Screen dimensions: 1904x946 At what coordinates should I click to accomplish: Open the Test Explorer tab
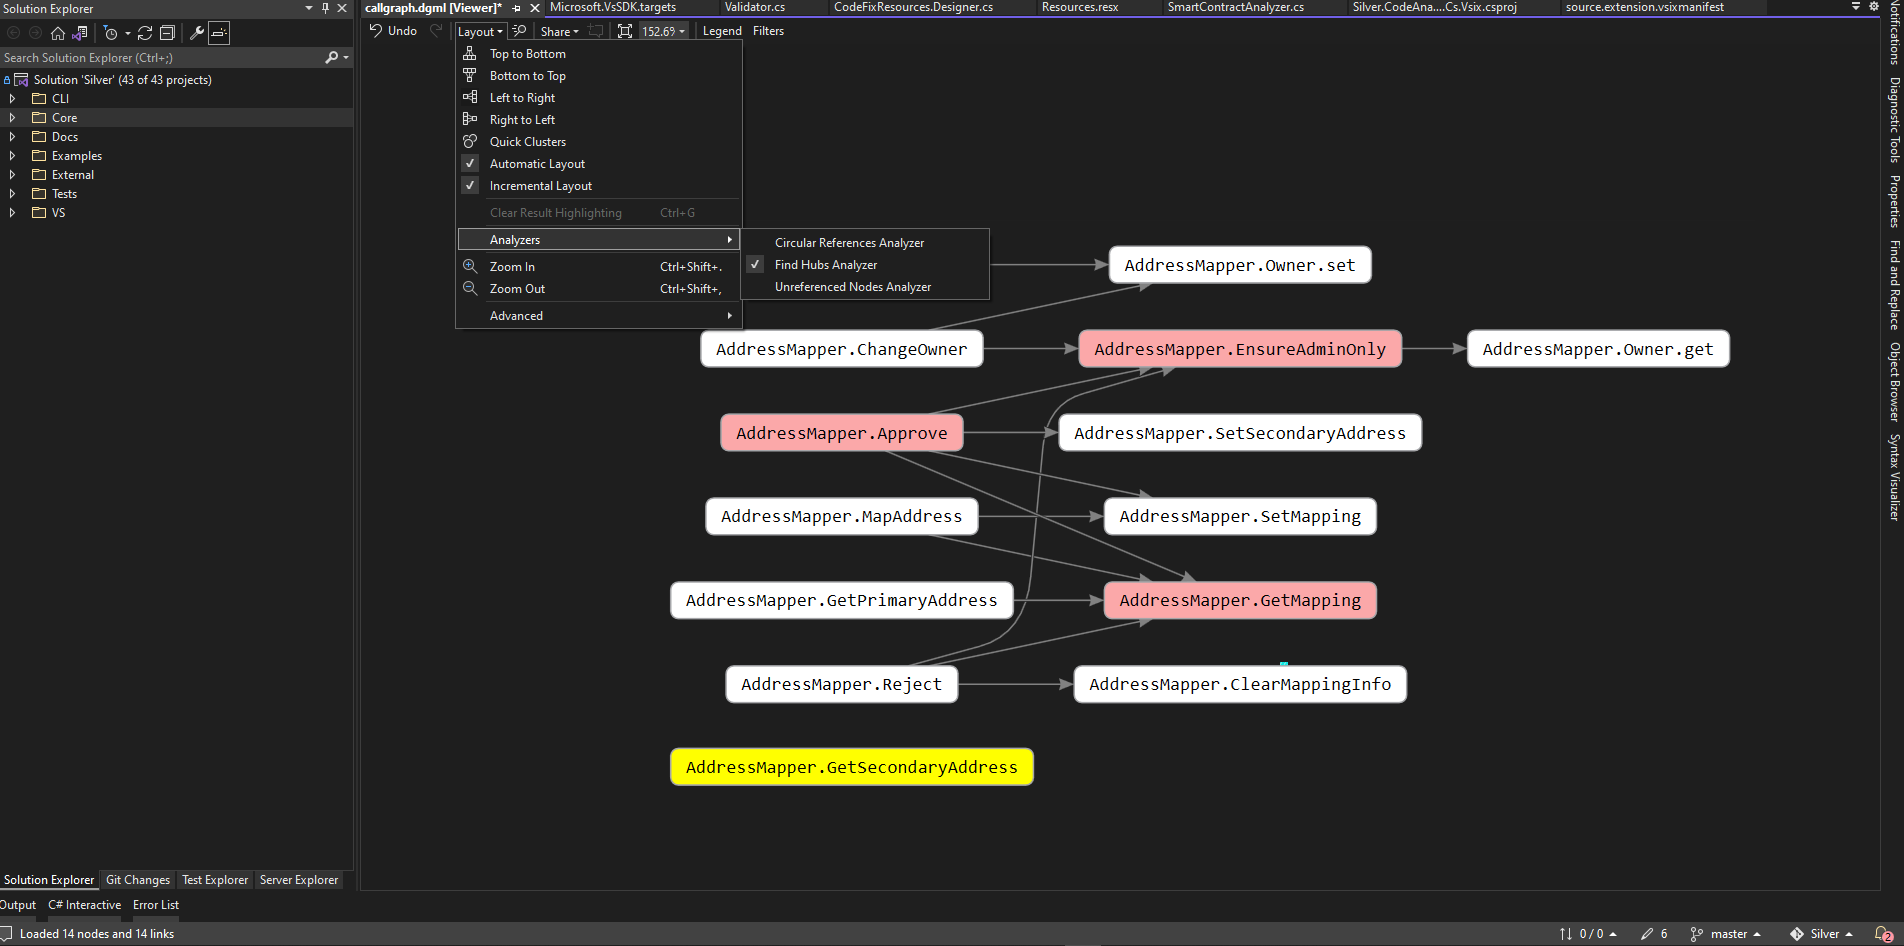tap(215, 880)
